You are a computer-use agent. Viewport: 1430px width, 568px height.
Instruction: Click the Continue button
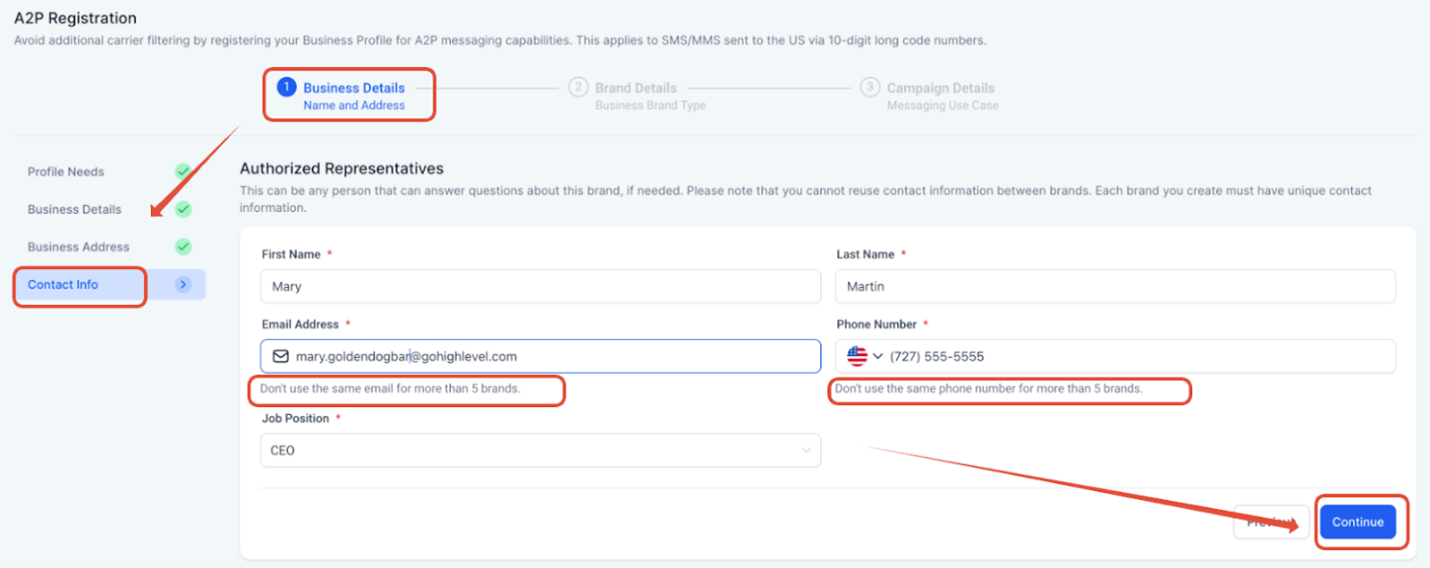tap(1357, 522)
